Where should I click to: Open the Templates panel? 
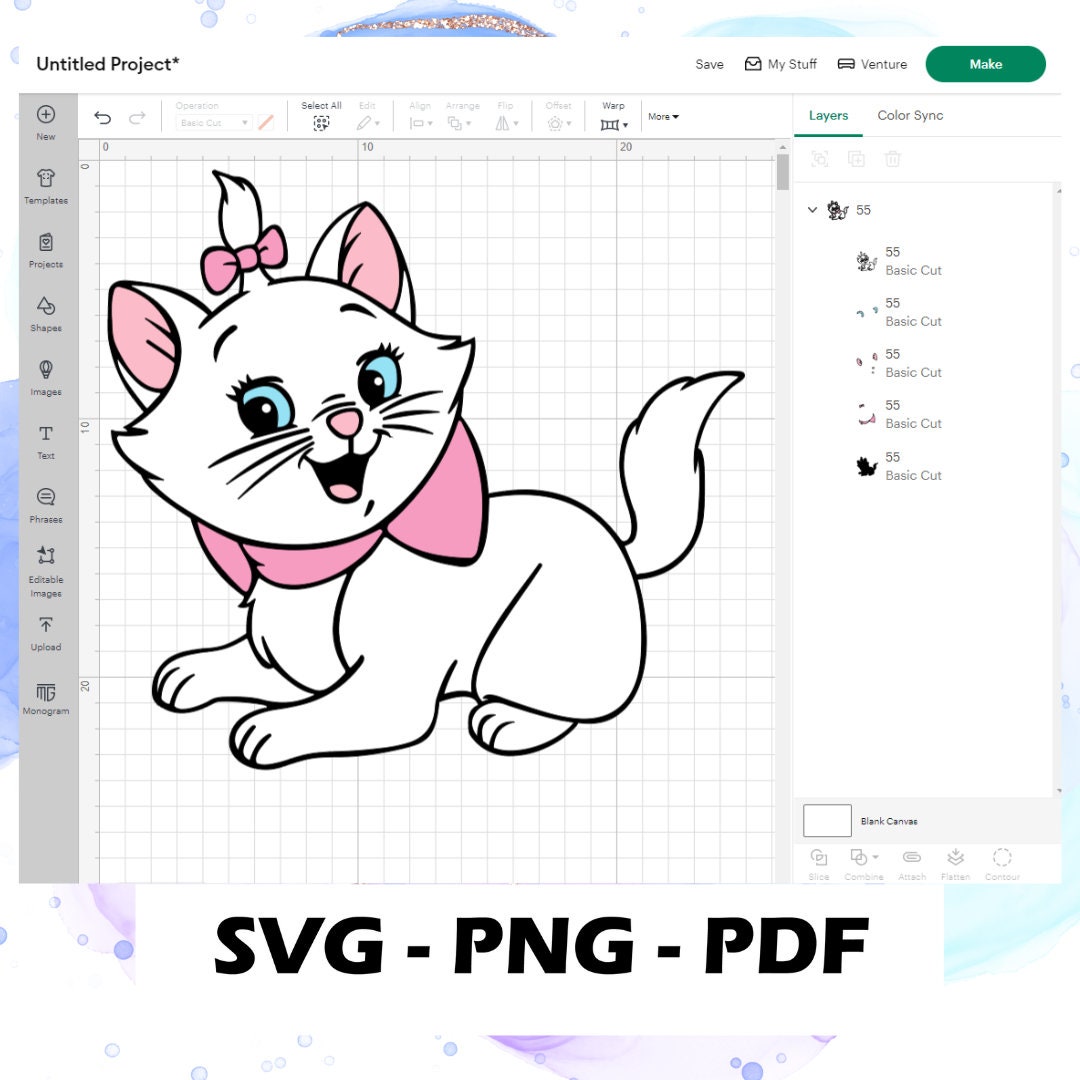(x=45, y=188)
